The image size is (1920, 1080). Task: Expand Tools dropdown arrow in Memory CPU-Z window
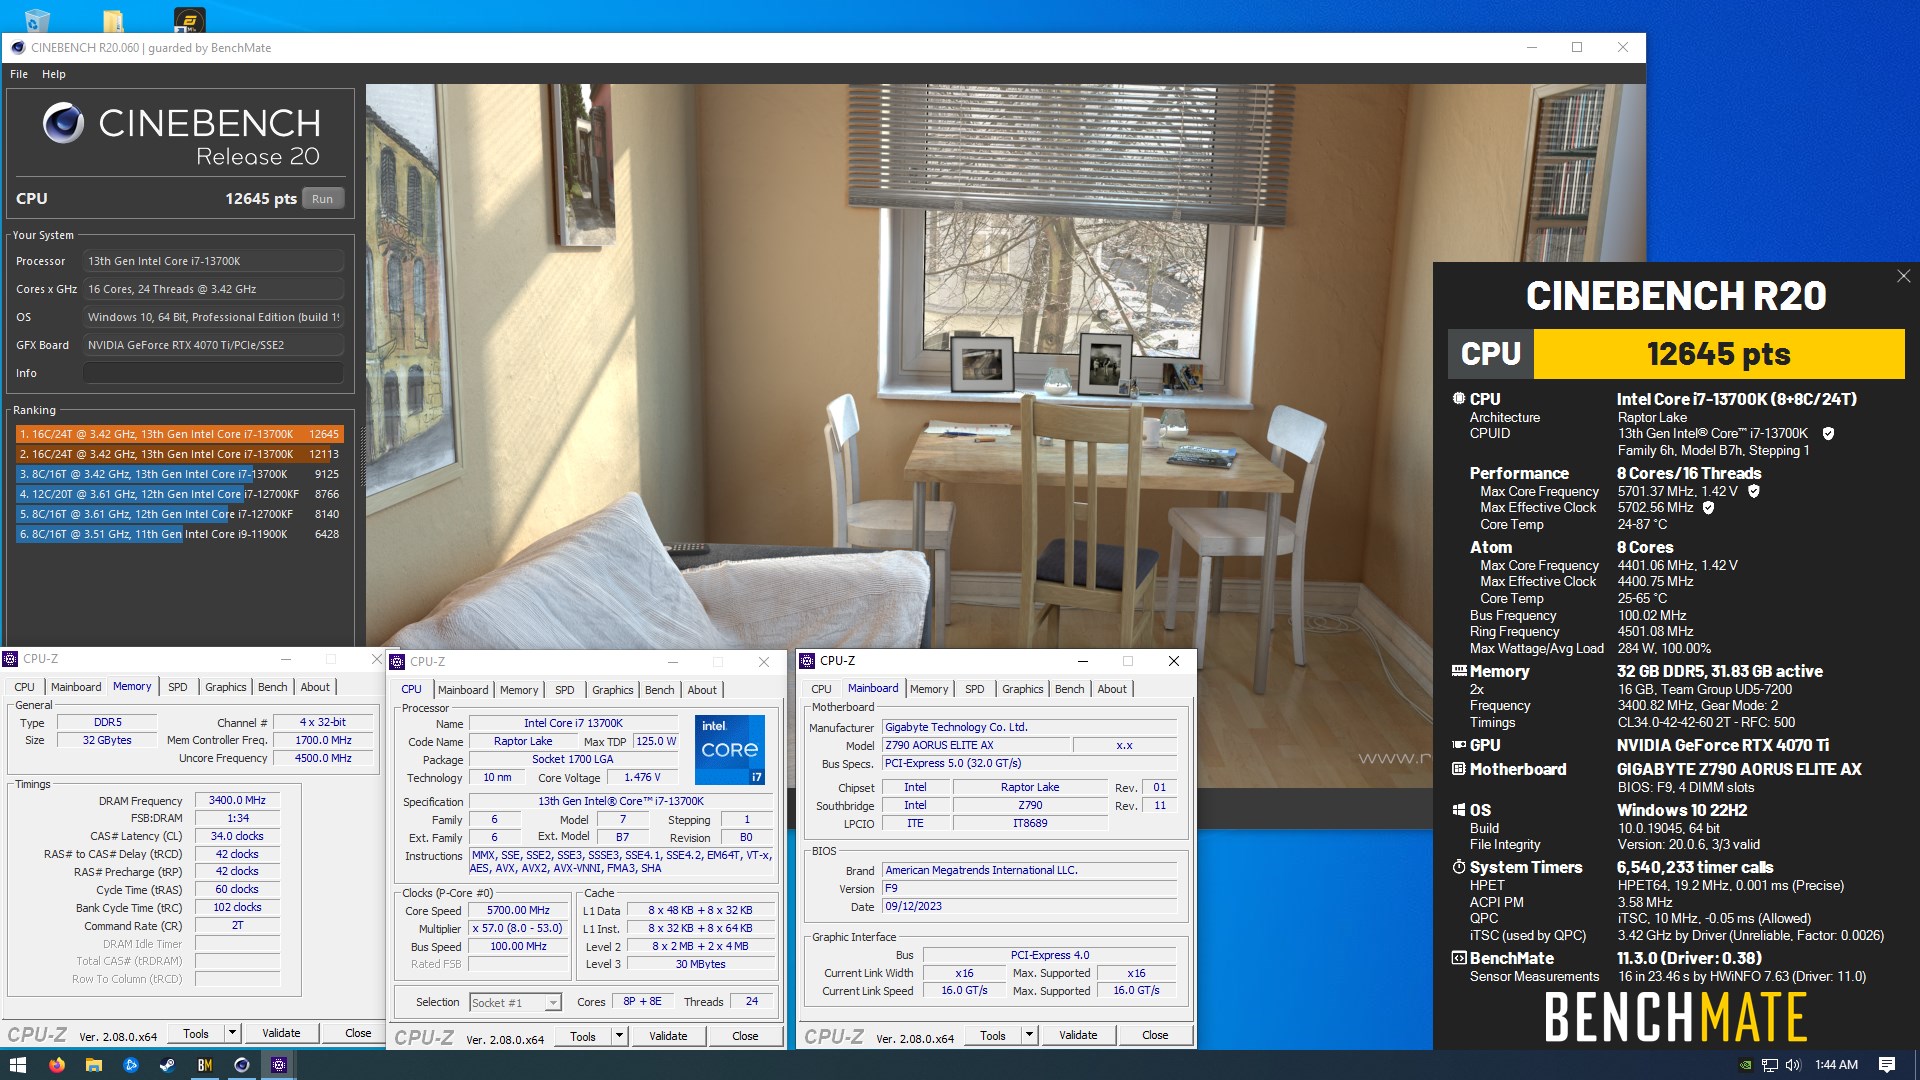pos(232,1033)
